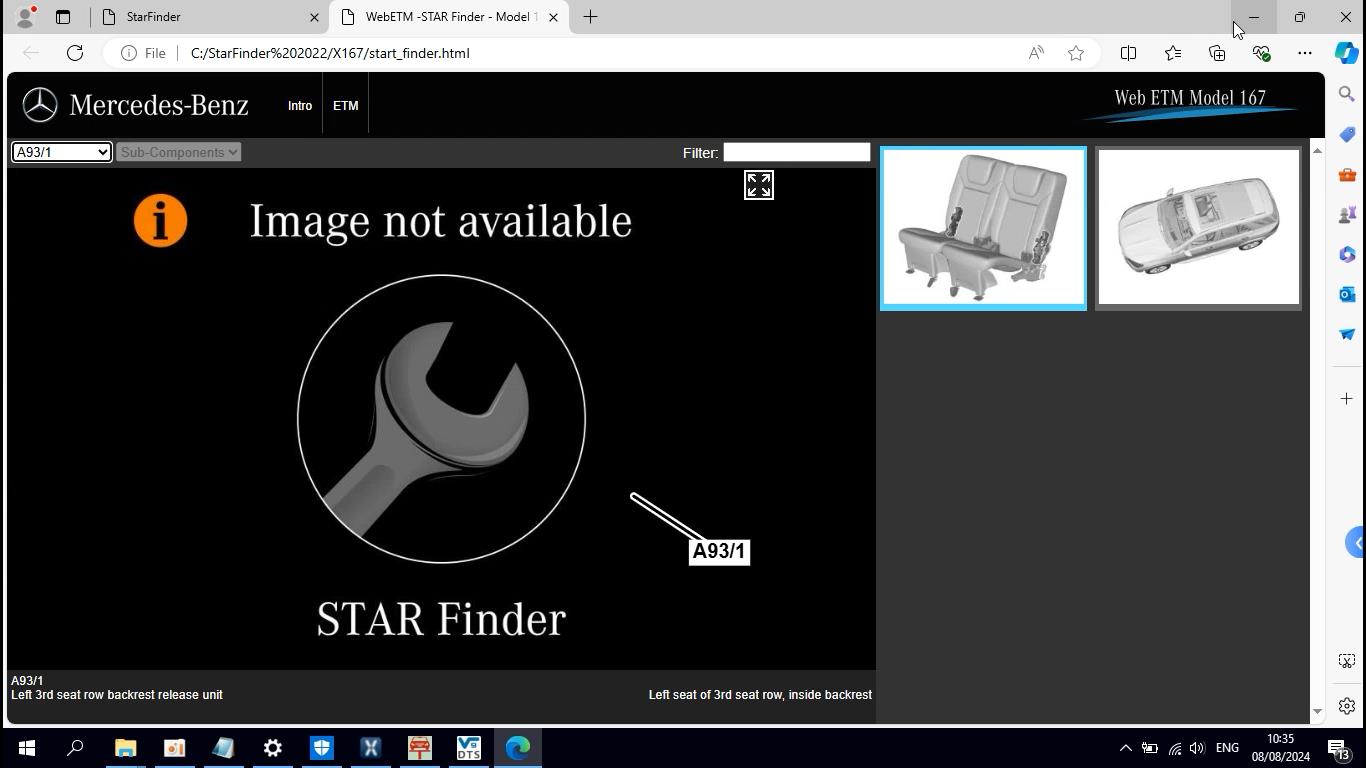Open the notification center

point(1338,748)
